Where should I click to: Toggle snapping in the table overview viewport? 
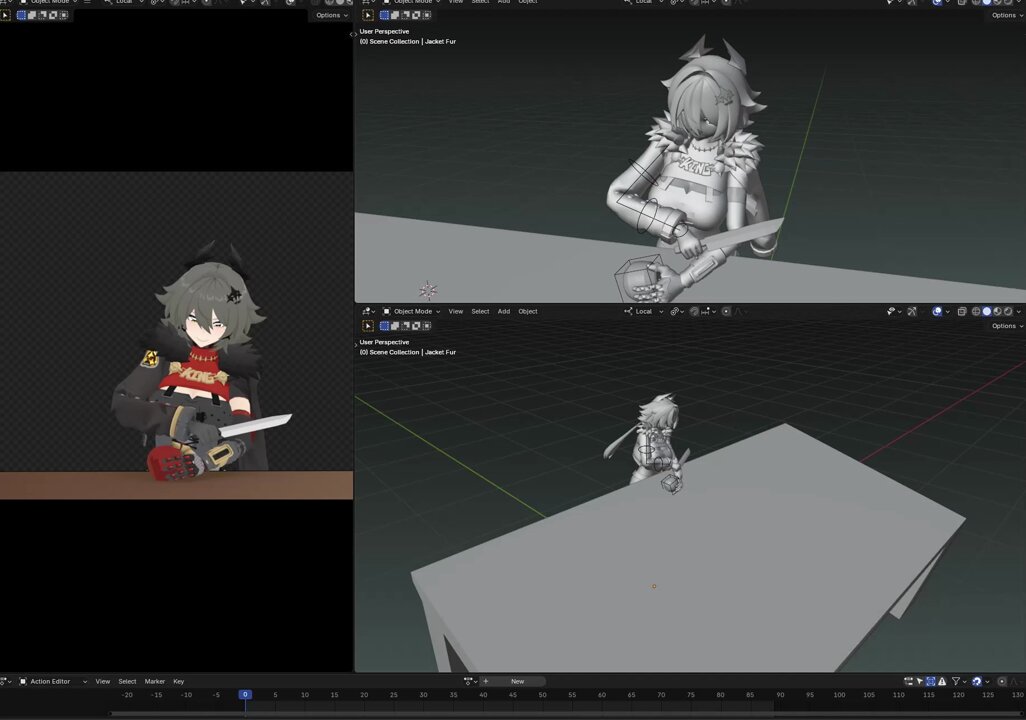[694, 312]
